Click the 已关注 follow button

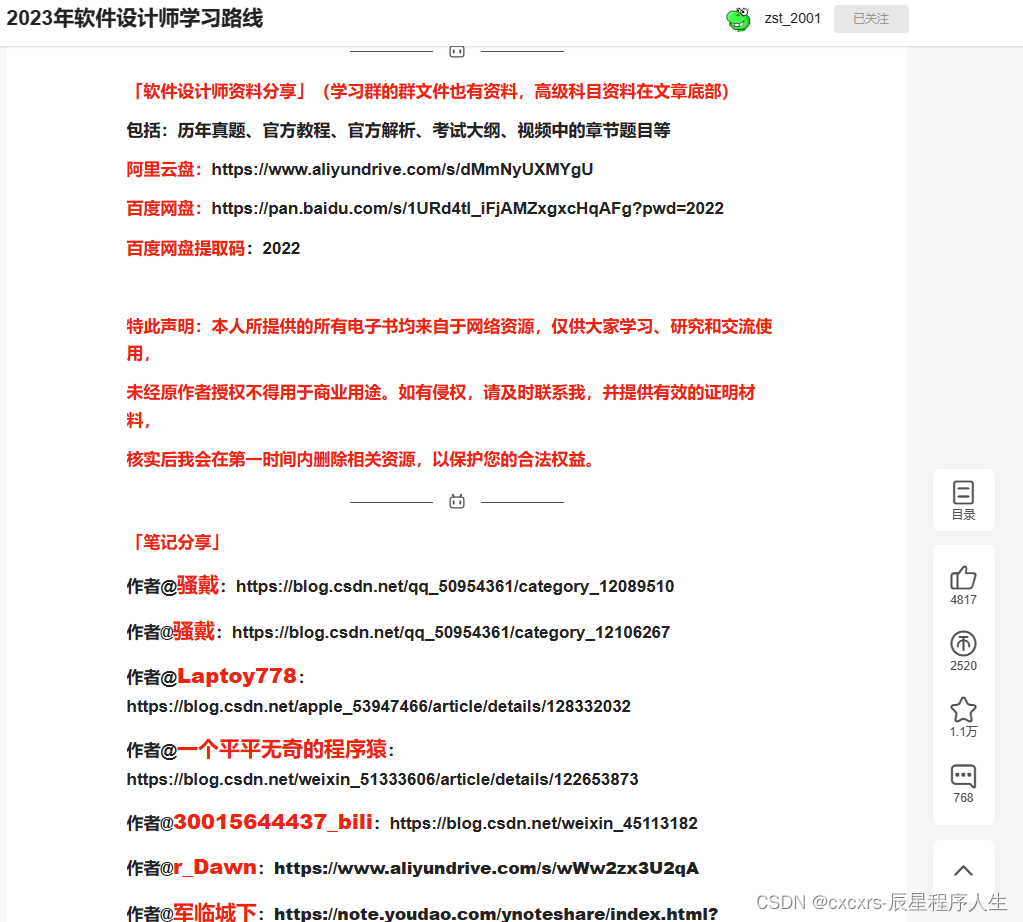pyautogui.click(x=871, y=19)
